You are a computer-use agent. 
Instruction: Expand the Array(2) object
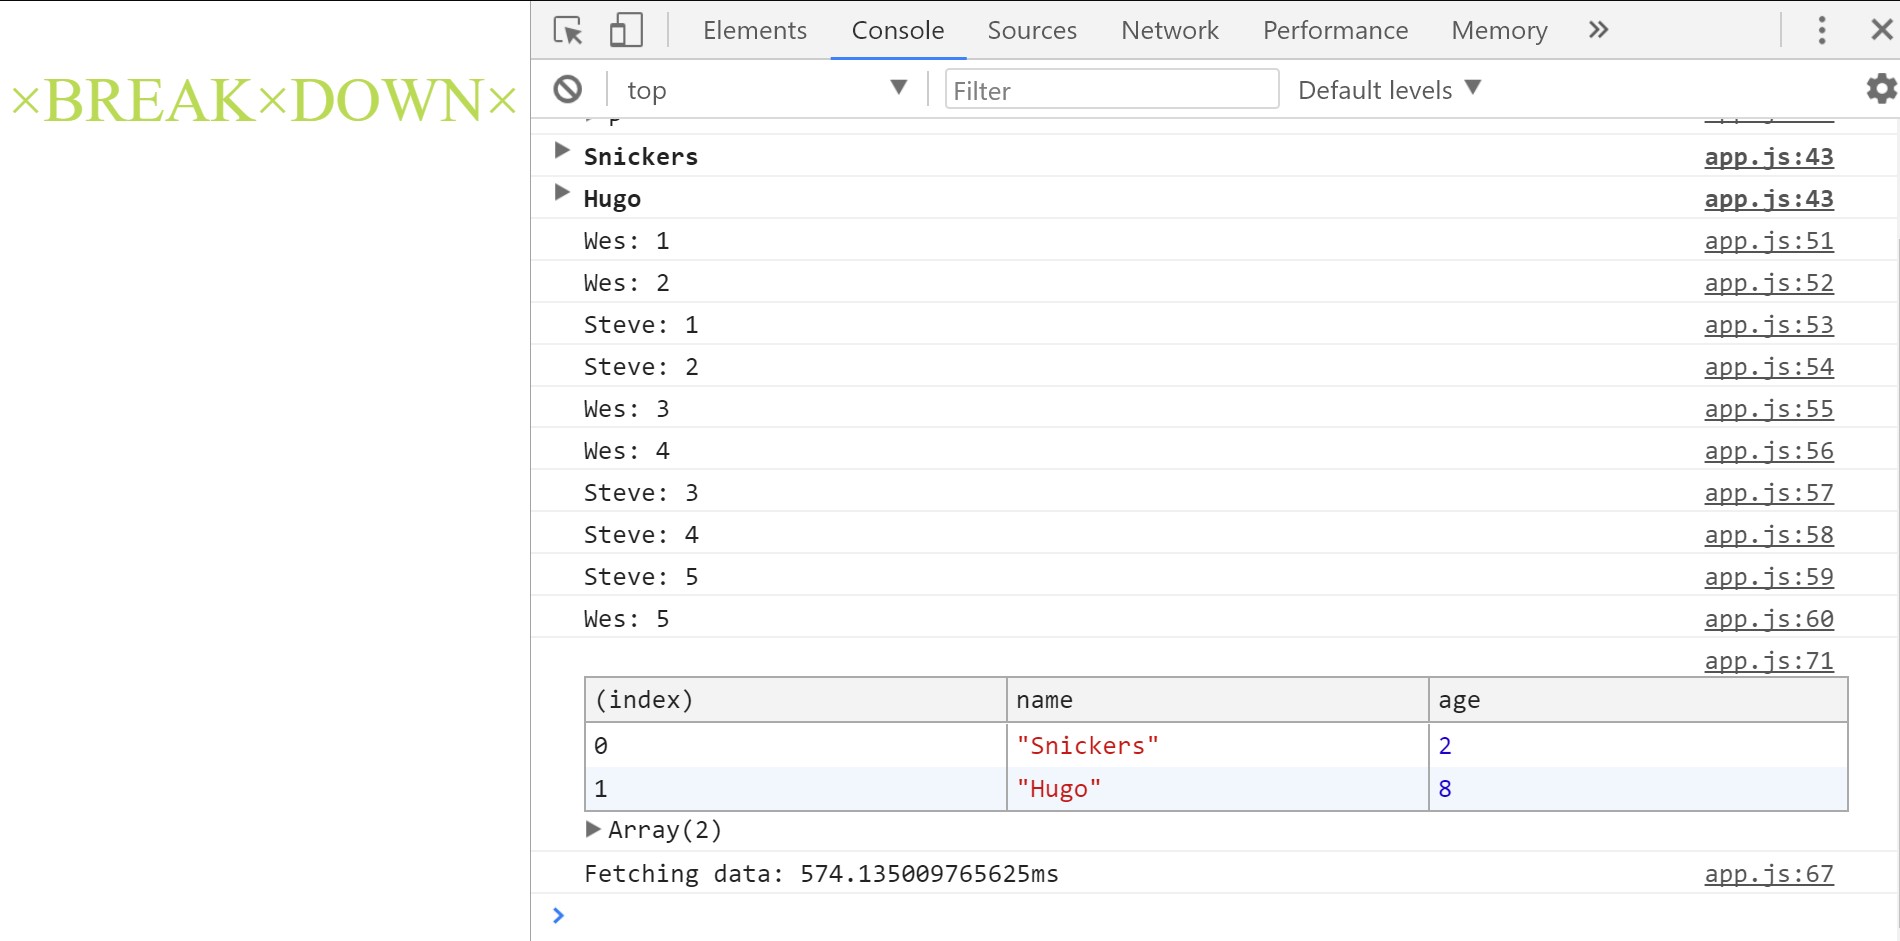pyautogui.click(x=593, y=829)
